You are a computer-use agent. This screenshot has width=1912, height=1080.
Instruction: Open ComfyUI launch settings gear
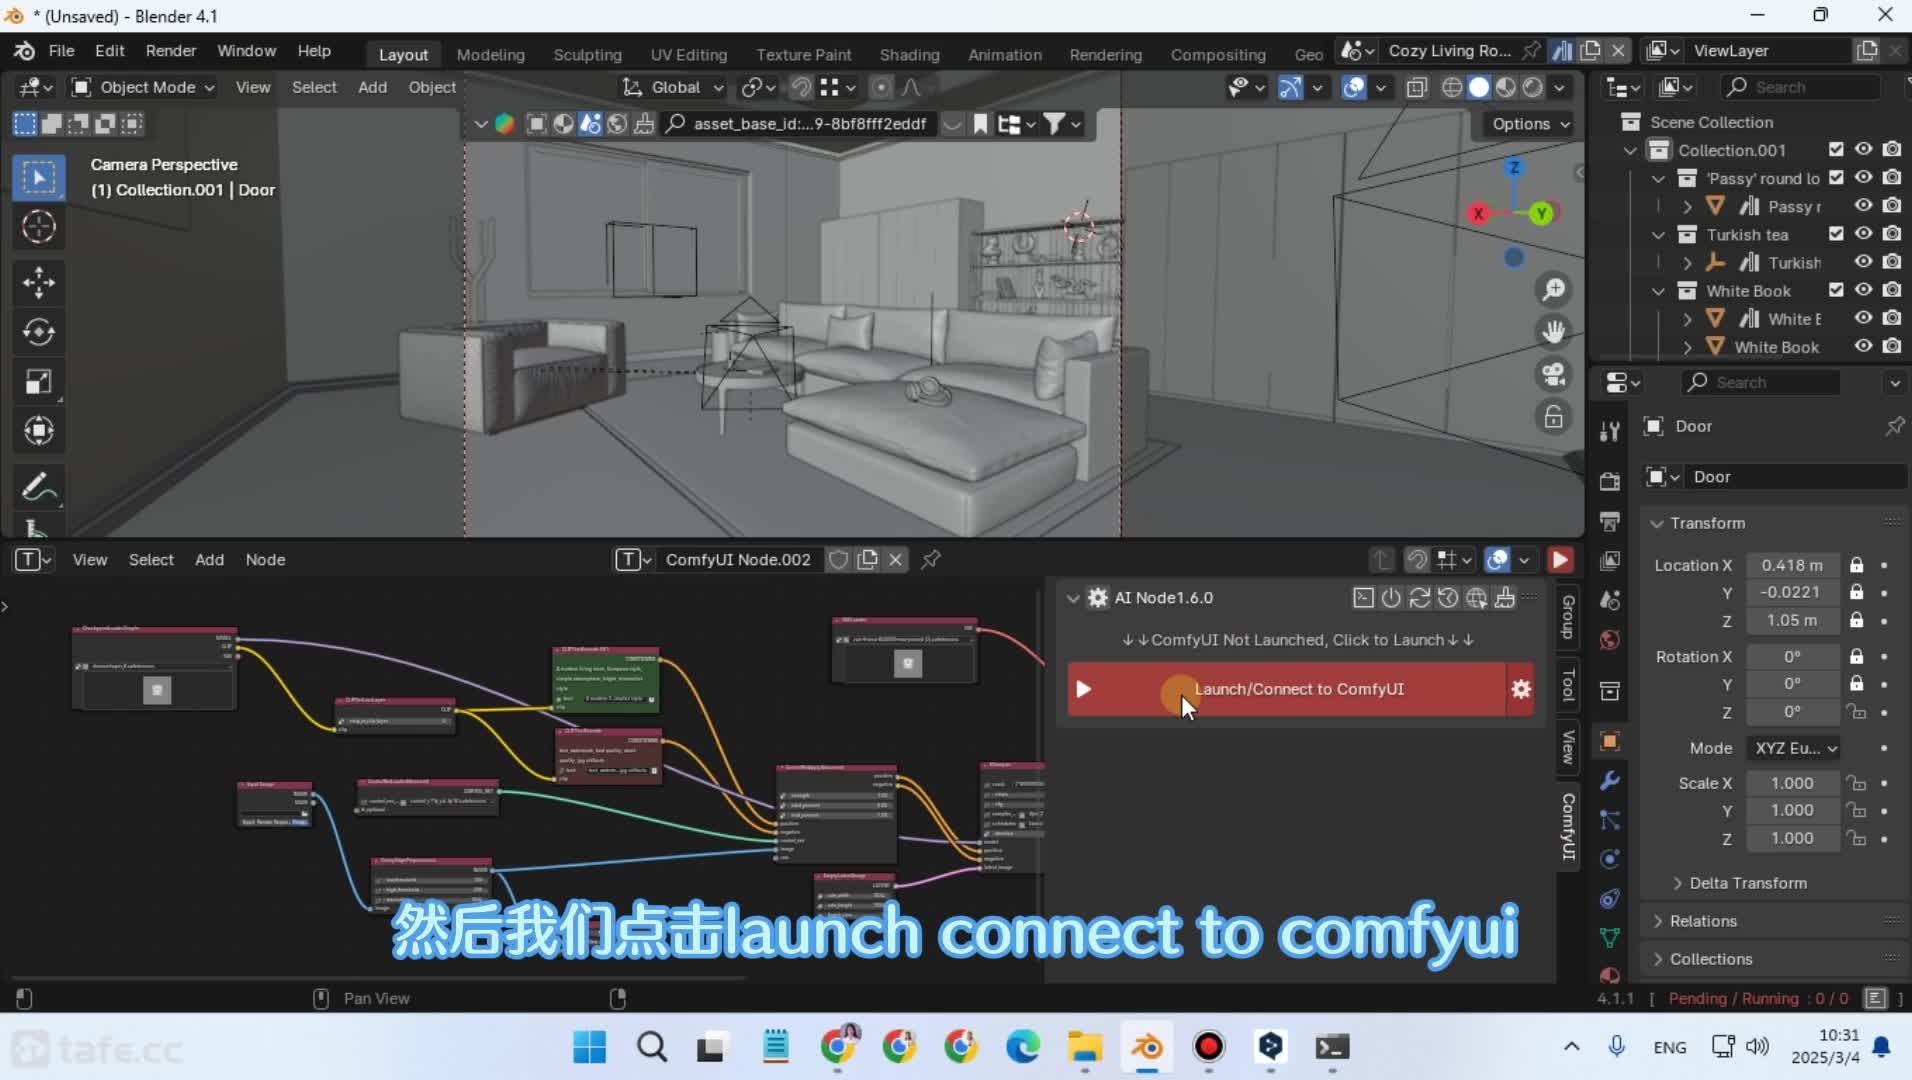pyautogui.click(x=1520, y=689)
